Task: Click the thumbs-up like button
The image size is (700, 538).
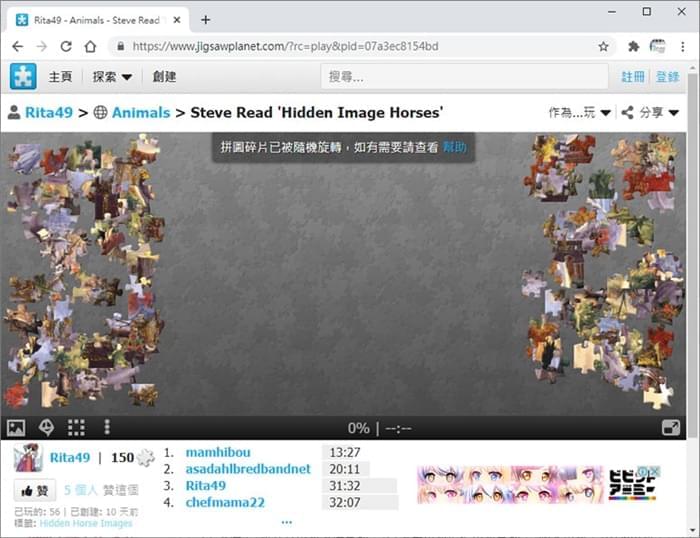Action: coord(34,491)
